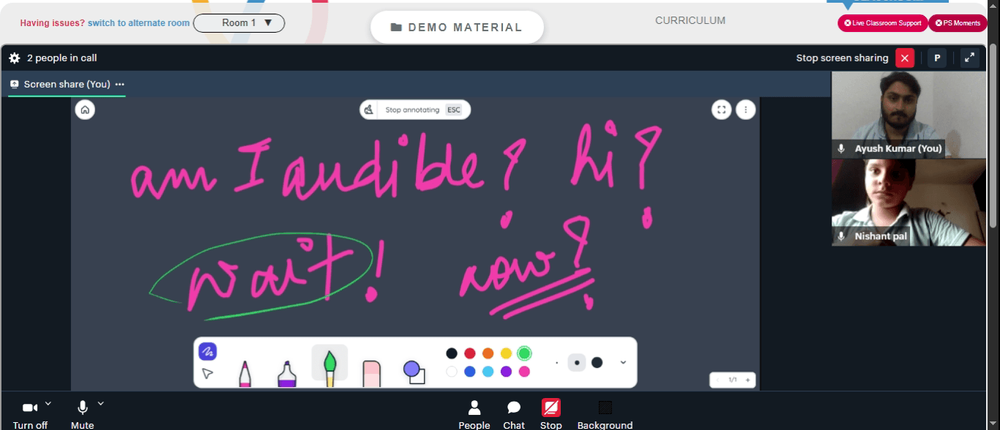Open the Room 1 dropdown
1000x430 pixels.
pyautogui.click(x=239, y=23)
